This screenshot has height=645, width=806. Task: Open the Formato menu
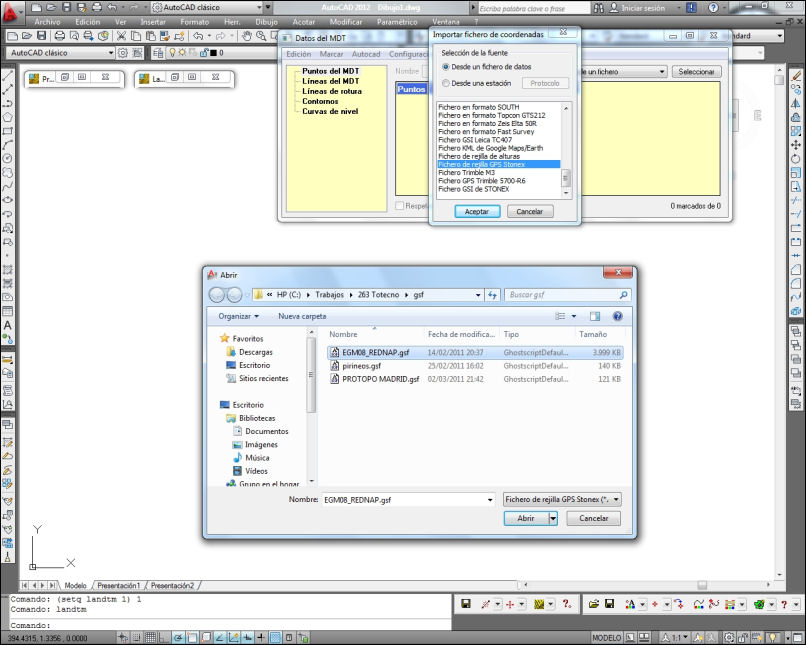coord(195,22)
